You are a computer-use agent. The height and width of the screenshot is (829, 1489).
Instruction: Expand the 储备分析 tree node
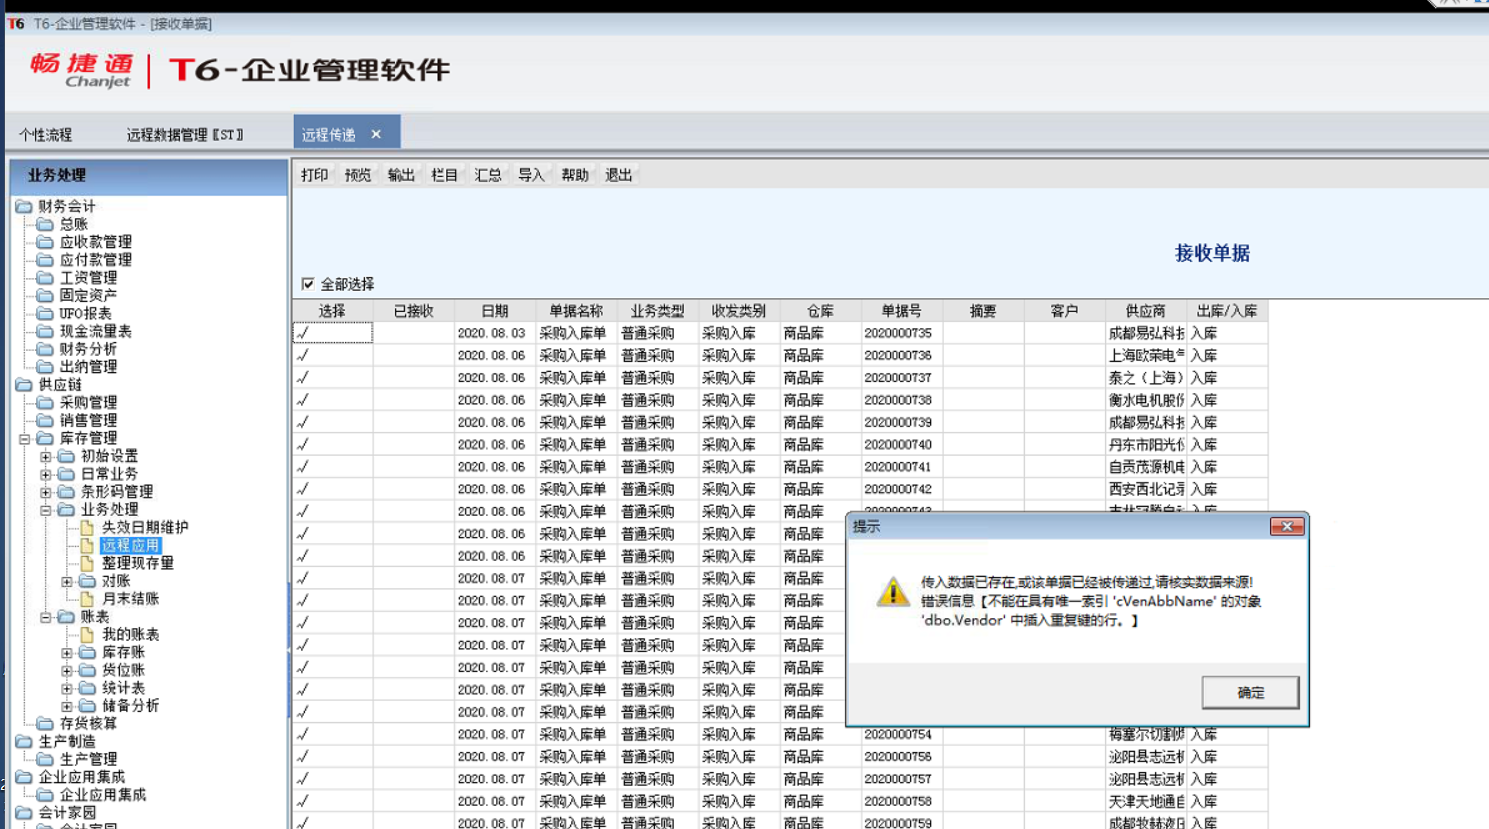pos(67,706)
